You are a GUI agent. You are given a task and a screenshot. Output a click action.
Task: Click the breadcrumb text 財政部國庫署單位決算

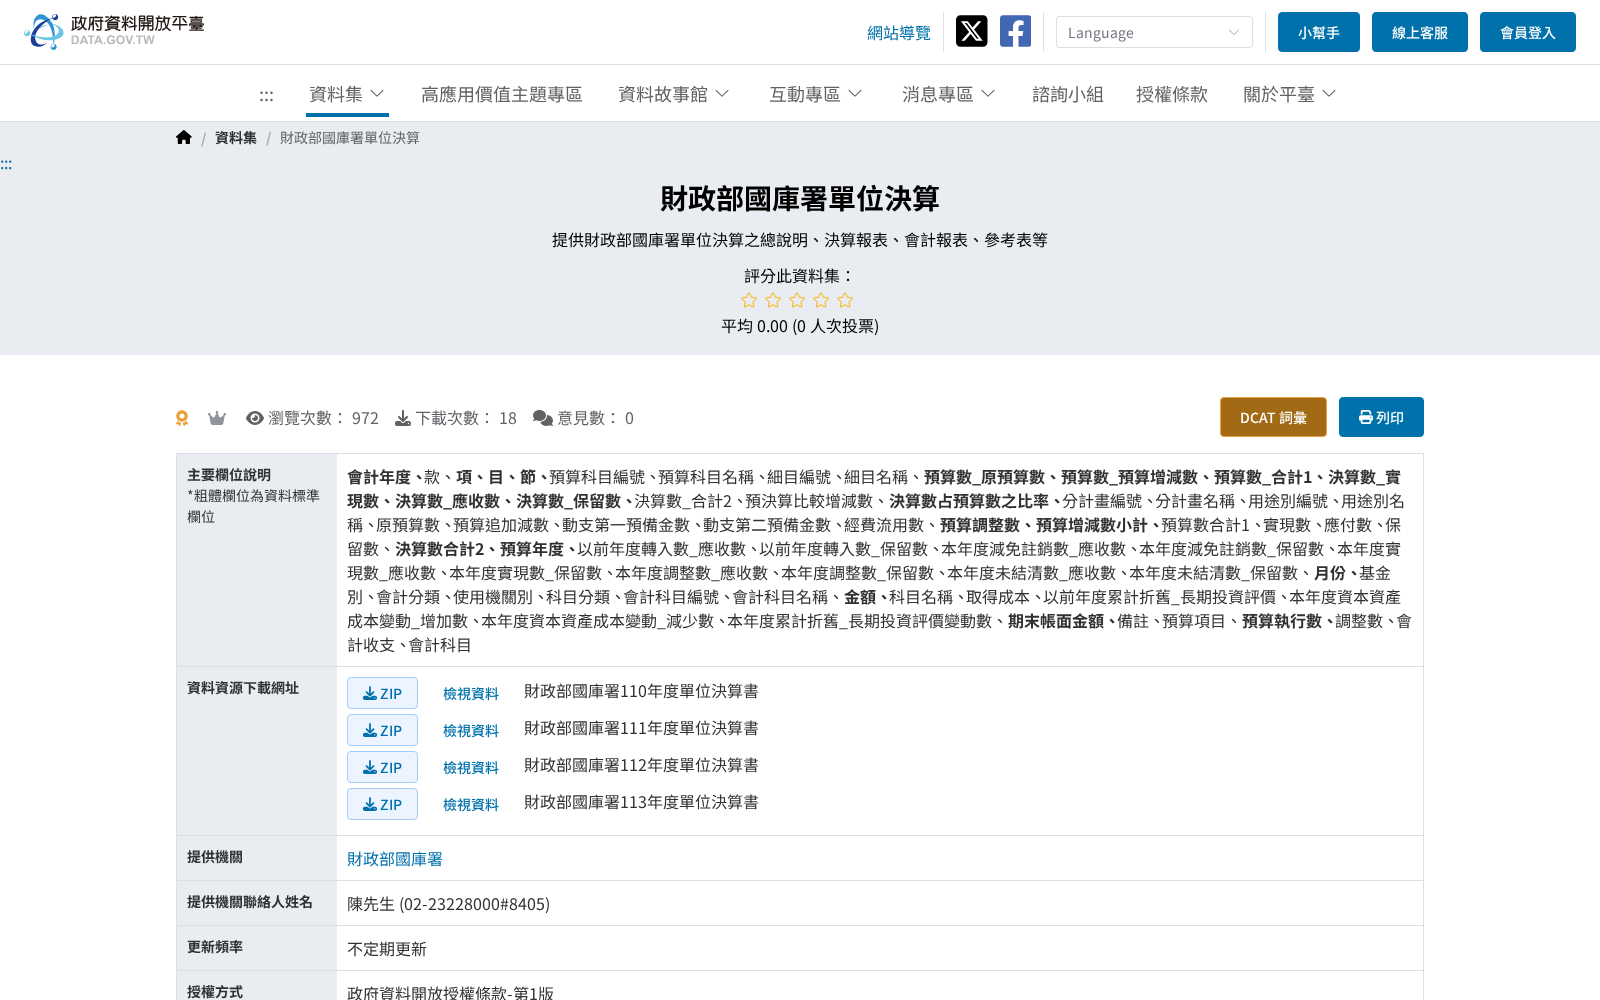pos(350,138)
